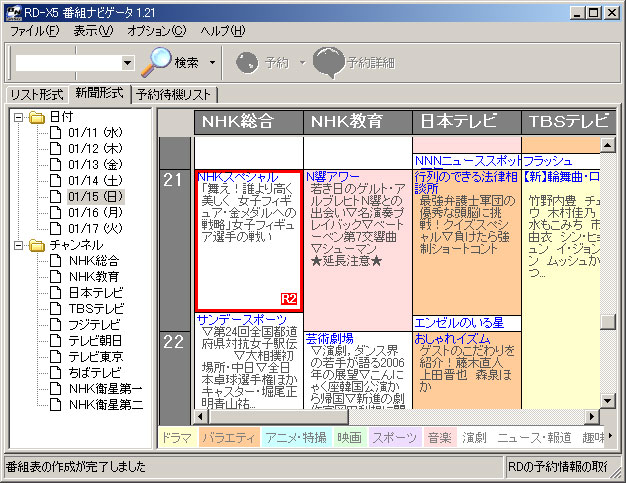Open the フラッシュ program link
The image size is (626, 483).
[547, 161]
